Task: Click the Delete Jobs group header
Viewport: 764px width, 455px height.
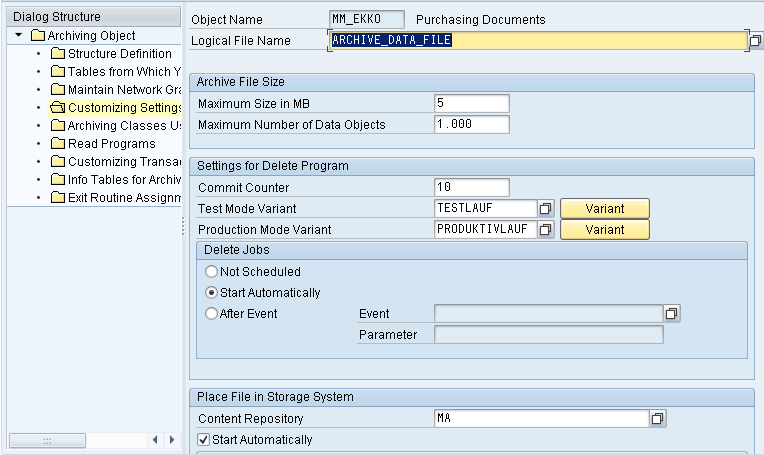Action: [x=472, y=250]
